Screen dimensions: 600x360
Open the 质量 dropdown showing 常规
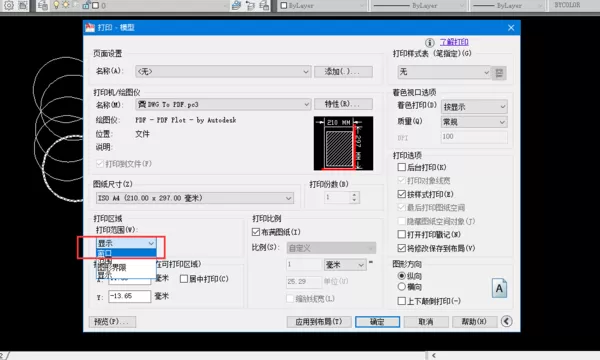click(x=474, y=122)
